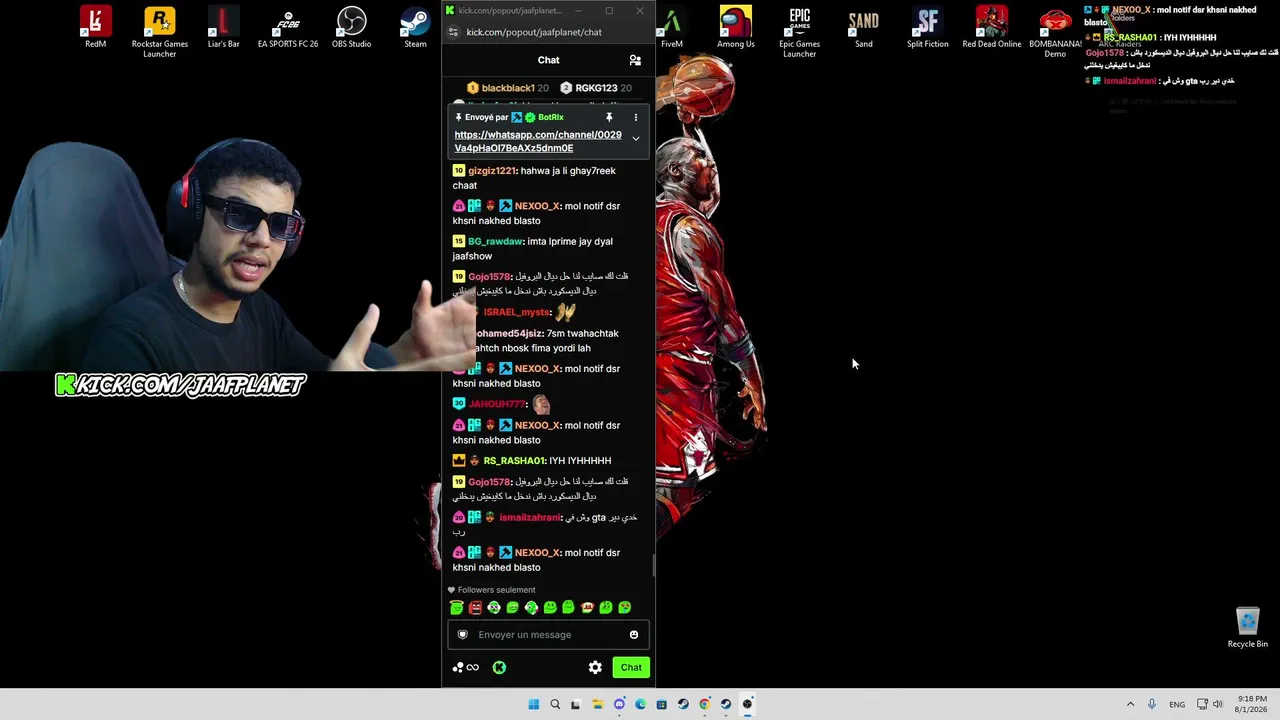
Task: Launch Rockstar Games Launcher from desktop
Action: [160, 32]
